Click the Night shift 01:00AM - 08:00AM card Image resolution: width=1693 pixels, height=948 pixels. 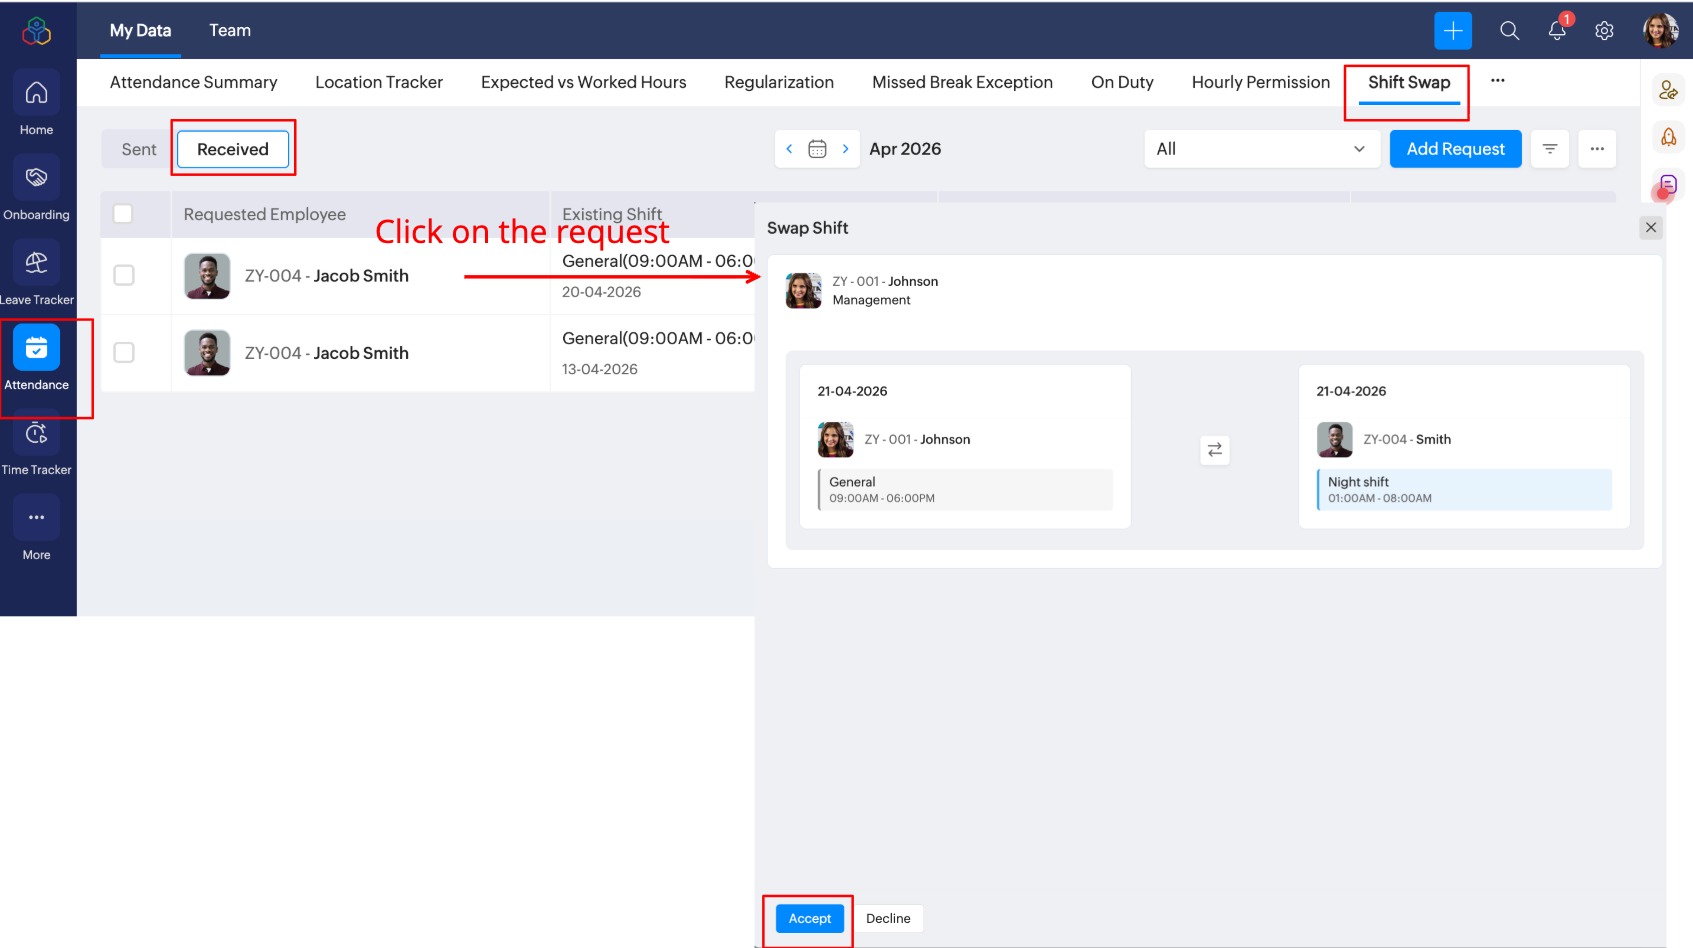pyautogui.click(x=1464, y=490)
